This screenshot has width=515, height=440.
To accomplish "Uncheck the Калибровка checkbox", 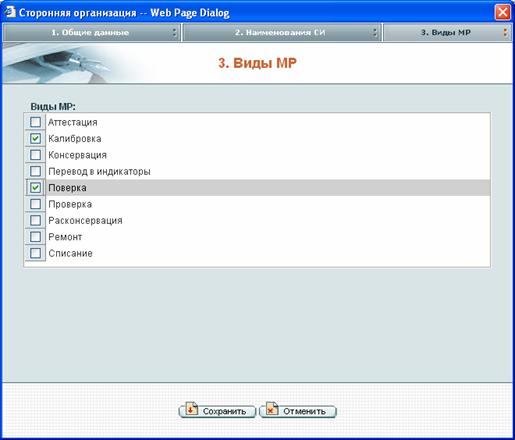I will tap(35, 138).
